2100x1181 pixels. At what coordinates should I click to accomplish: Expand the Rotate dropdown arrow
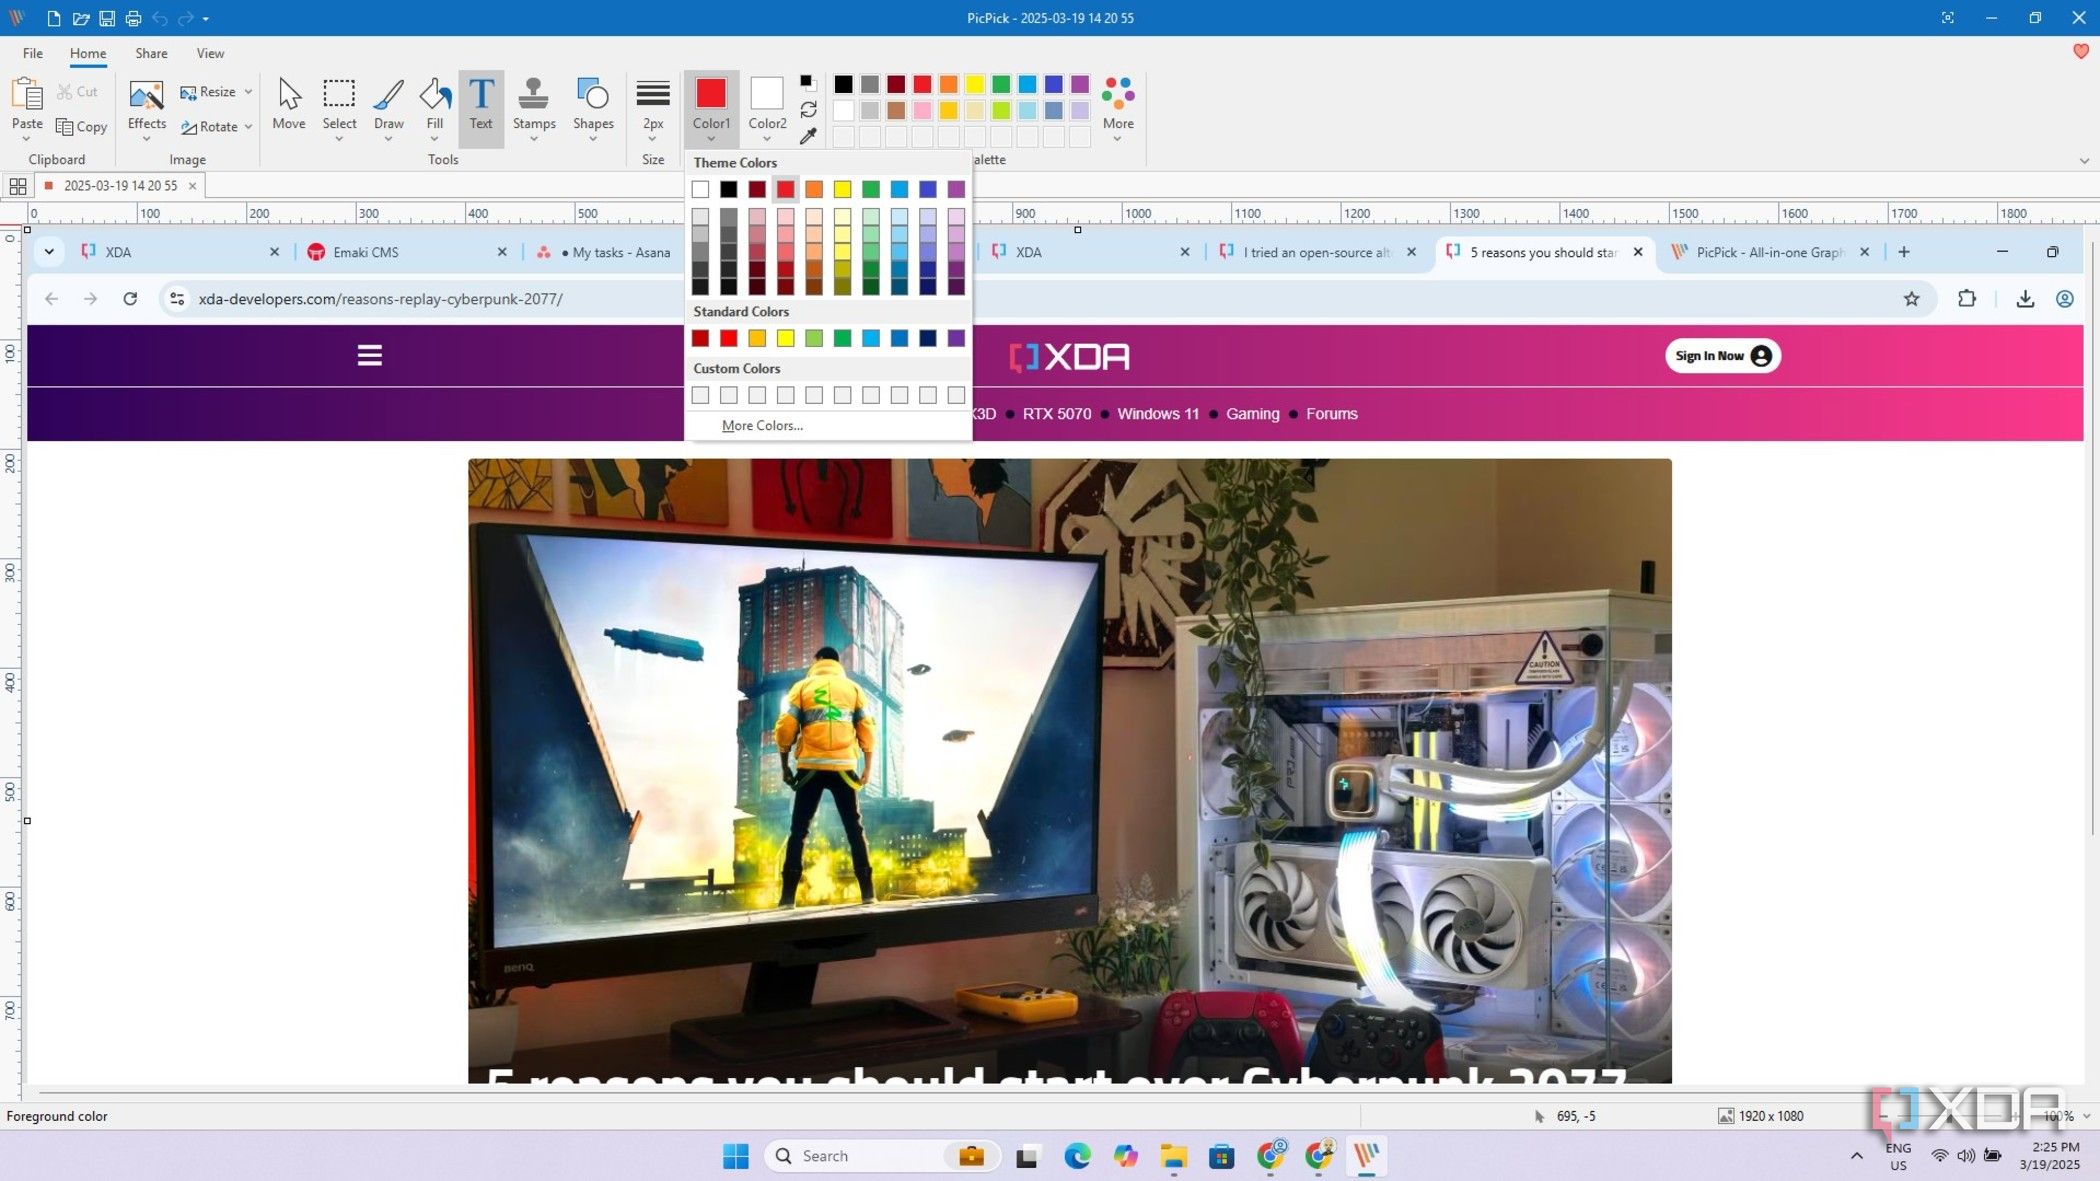pyautogui.click(x=248, y=127)
